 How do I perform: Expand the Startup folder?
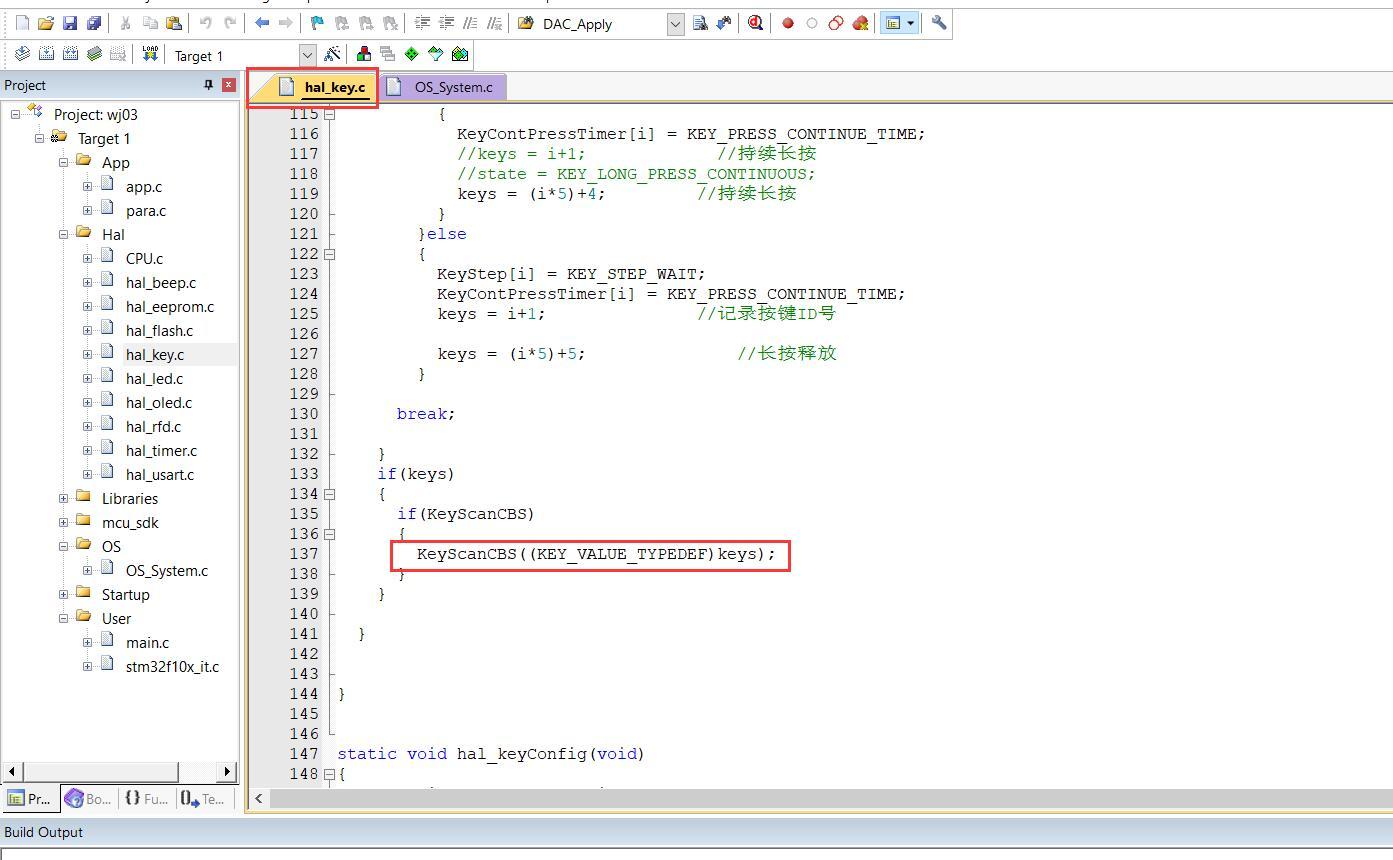[x=64, y=594]
